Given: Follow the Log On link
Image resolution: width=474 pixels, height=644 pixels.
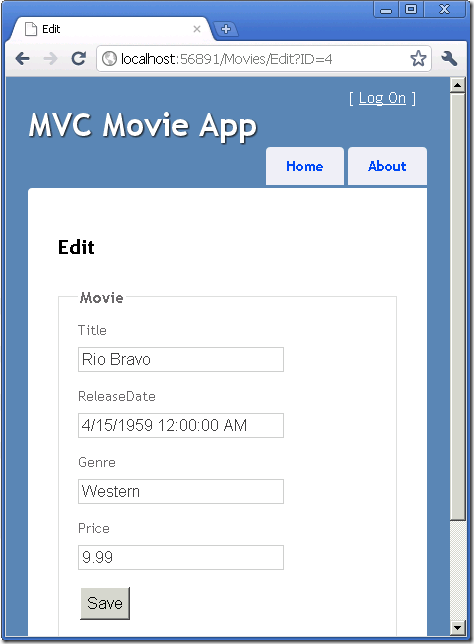Looking at the screenshot, I should 382,98.
